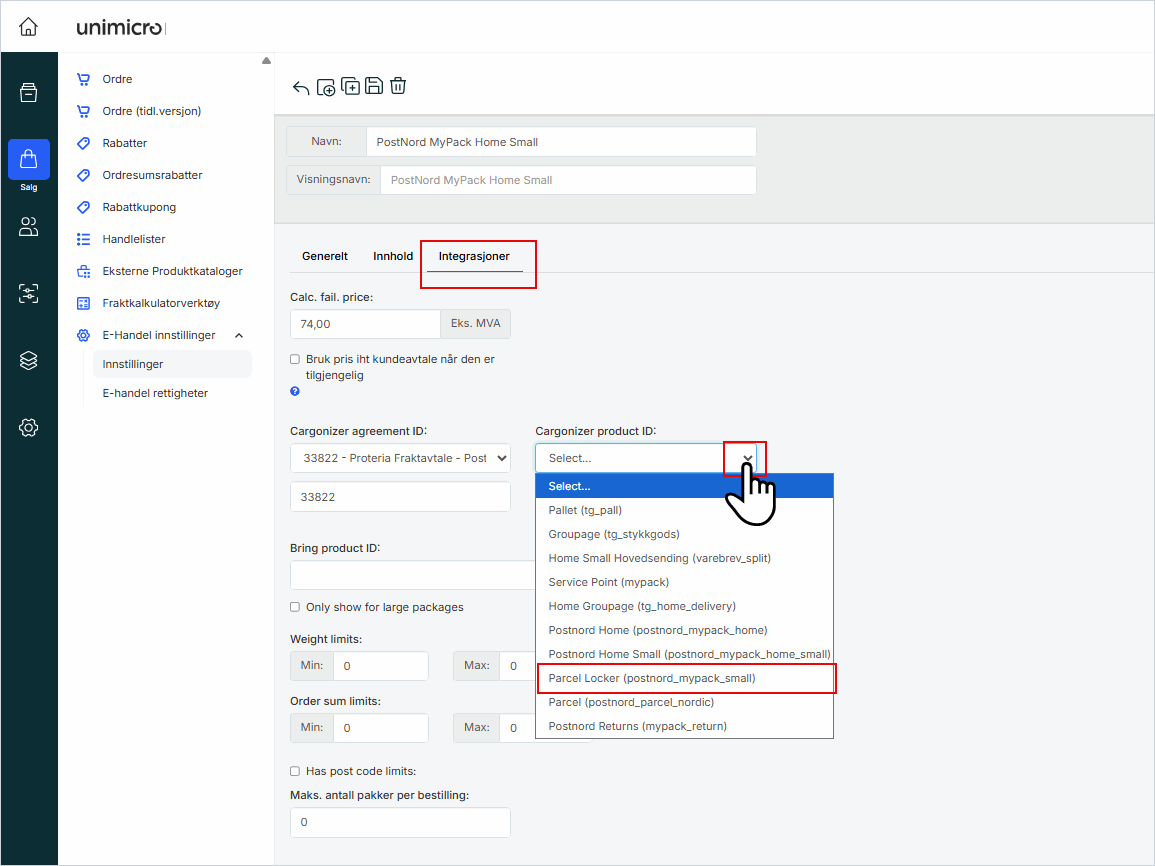
Task: Click the blue help question mark icon
Action: pos(295,391)
